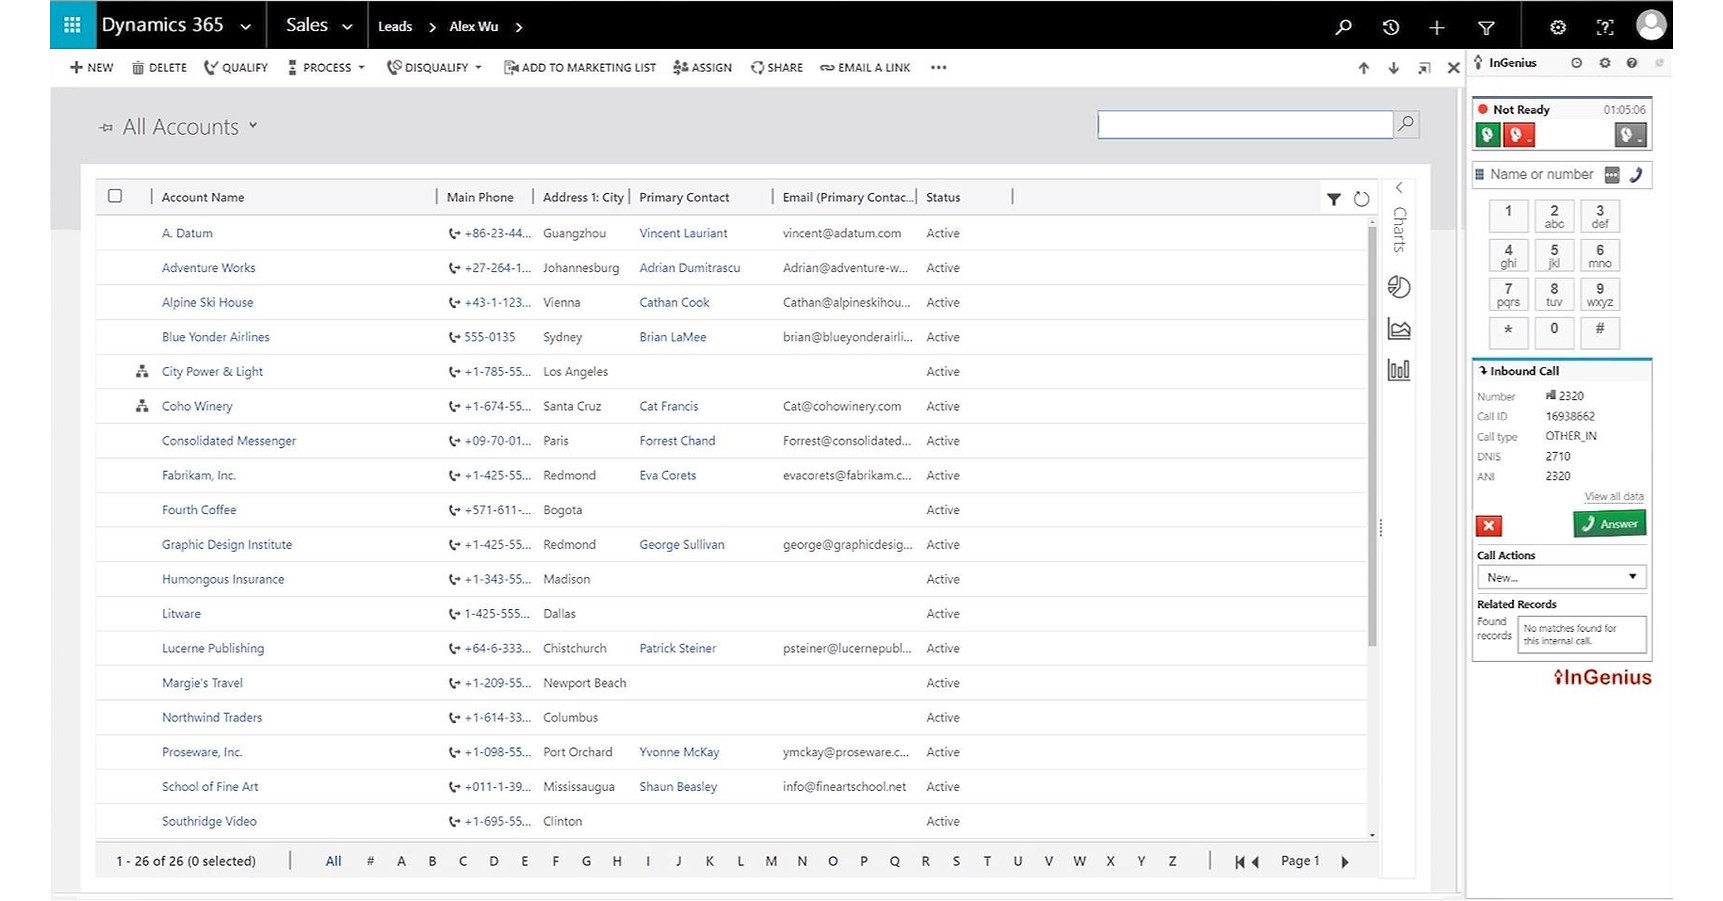This screenshot has height=901, width=1723.
Task: Open the DISQUALIFY dropdown arrow
Action: tap(478, 67)
